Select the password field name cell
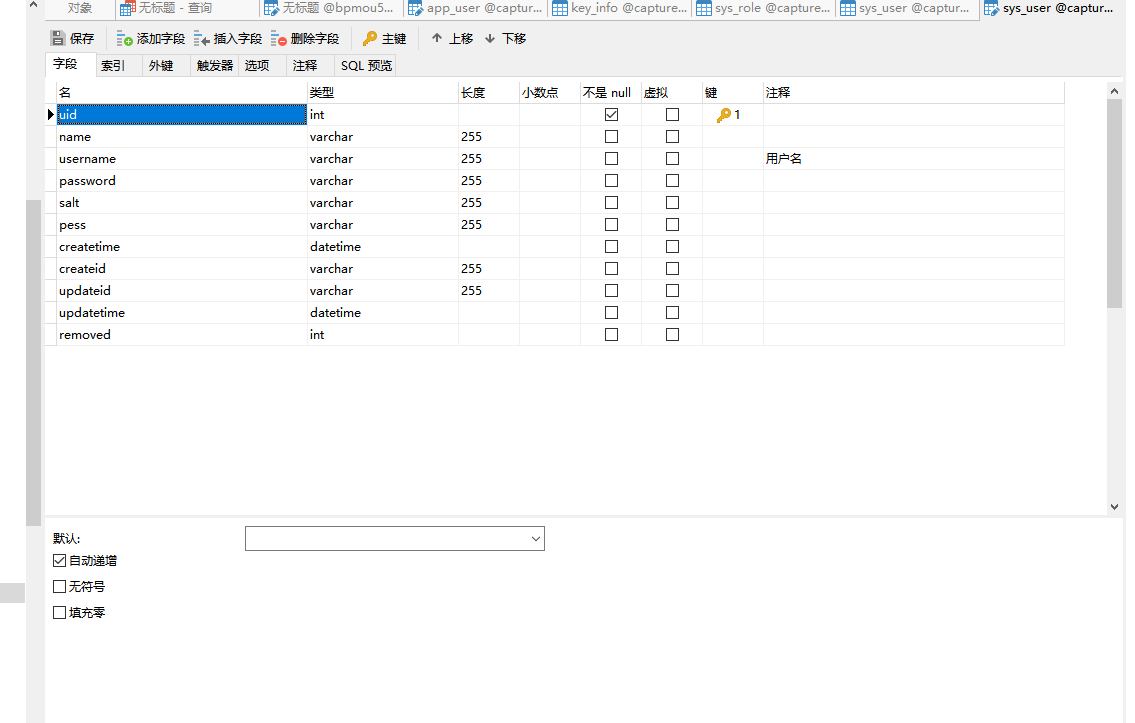1135x723 pixels. click(182, 180)
